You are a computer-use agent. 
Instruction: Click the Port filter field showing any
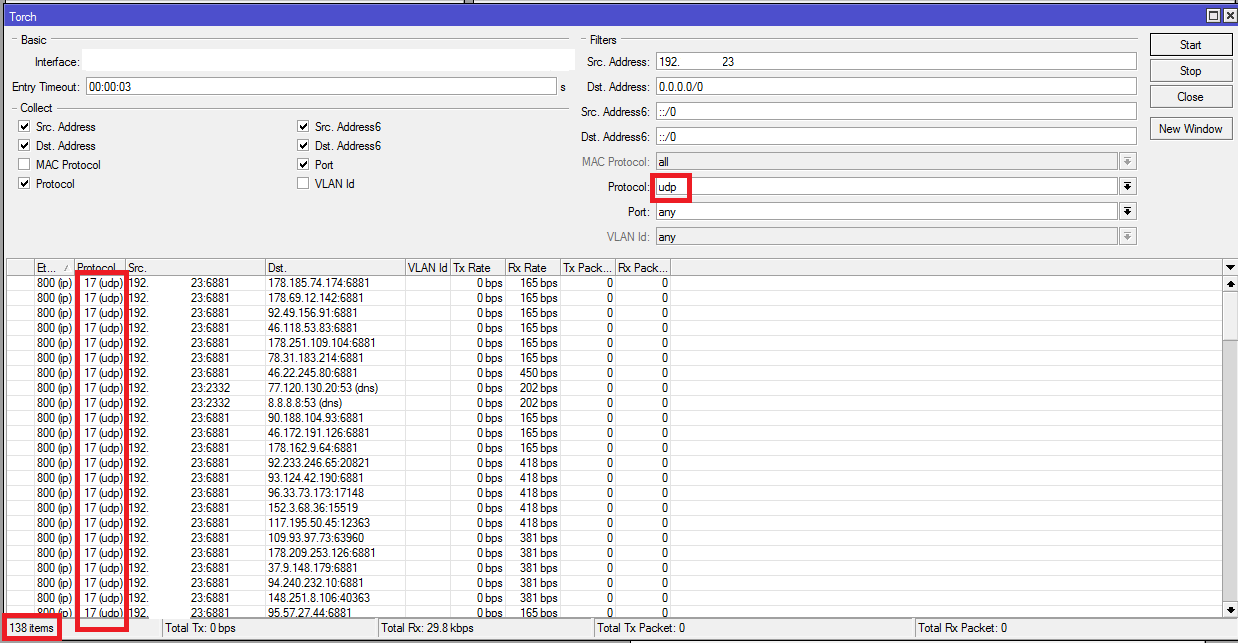pyautogui.click(x=886, y=212)
